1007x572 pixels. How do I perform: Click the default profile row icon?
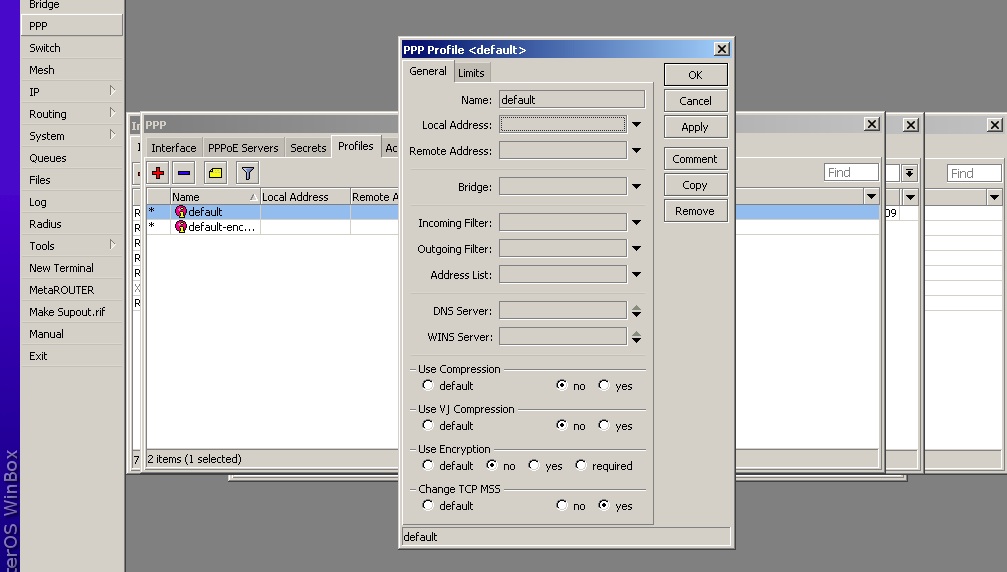pyautogui.click(x=181, y=212)
